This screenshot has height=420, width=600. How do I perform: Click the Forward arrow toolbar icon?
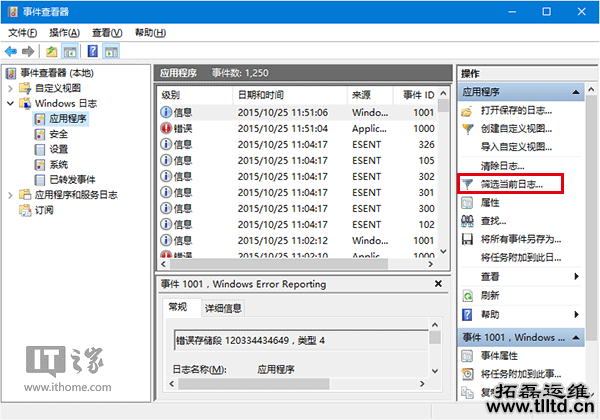(x=28, y=51)
